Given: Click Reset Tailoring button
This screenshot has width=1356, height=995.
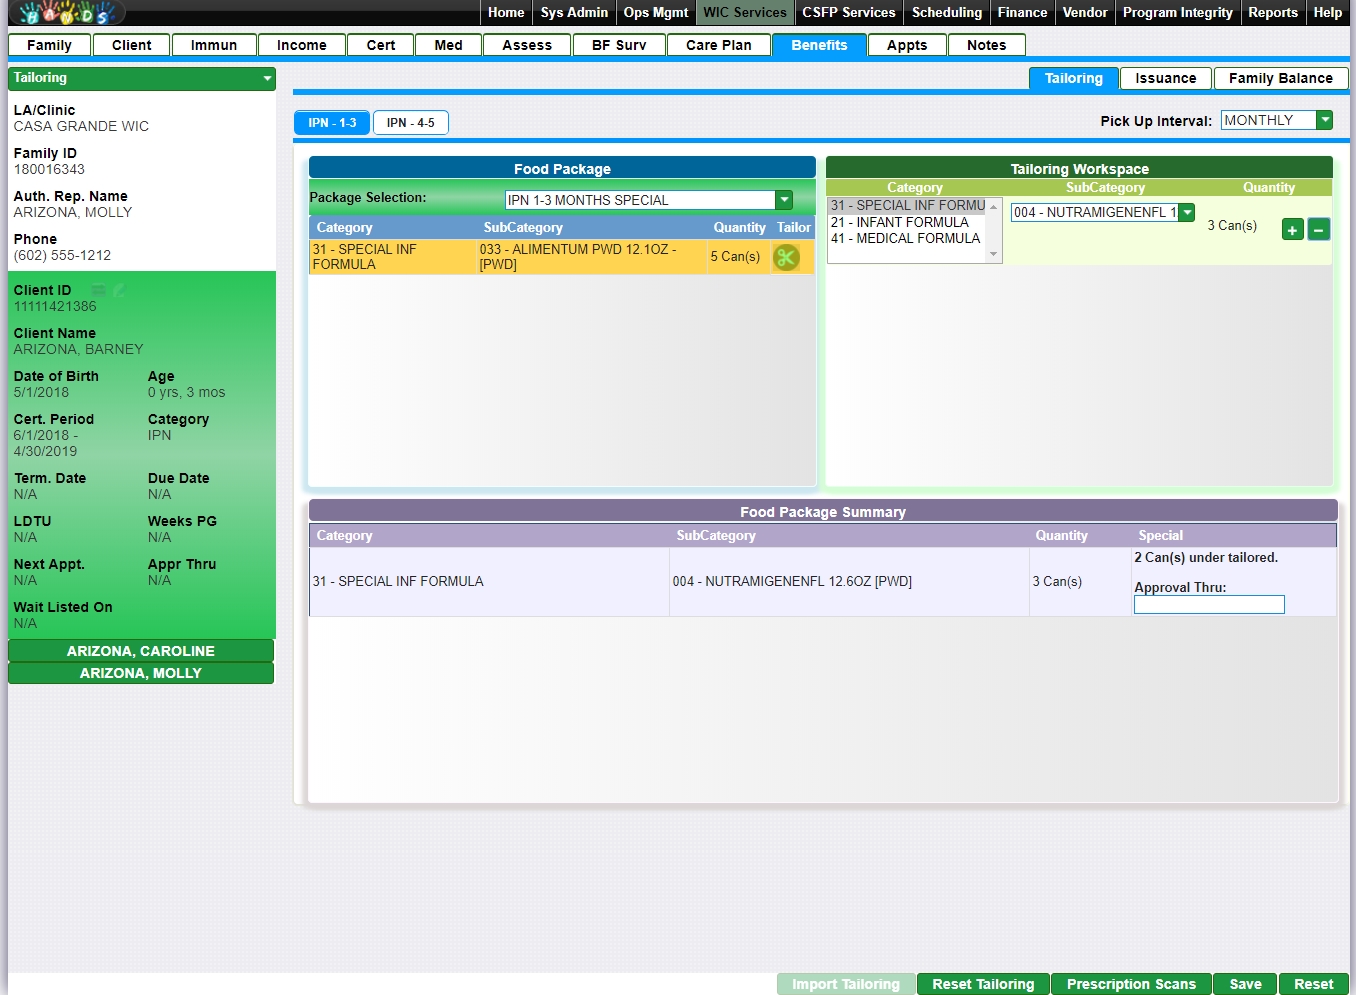Looking at the screenshot, I should point(982,984).
